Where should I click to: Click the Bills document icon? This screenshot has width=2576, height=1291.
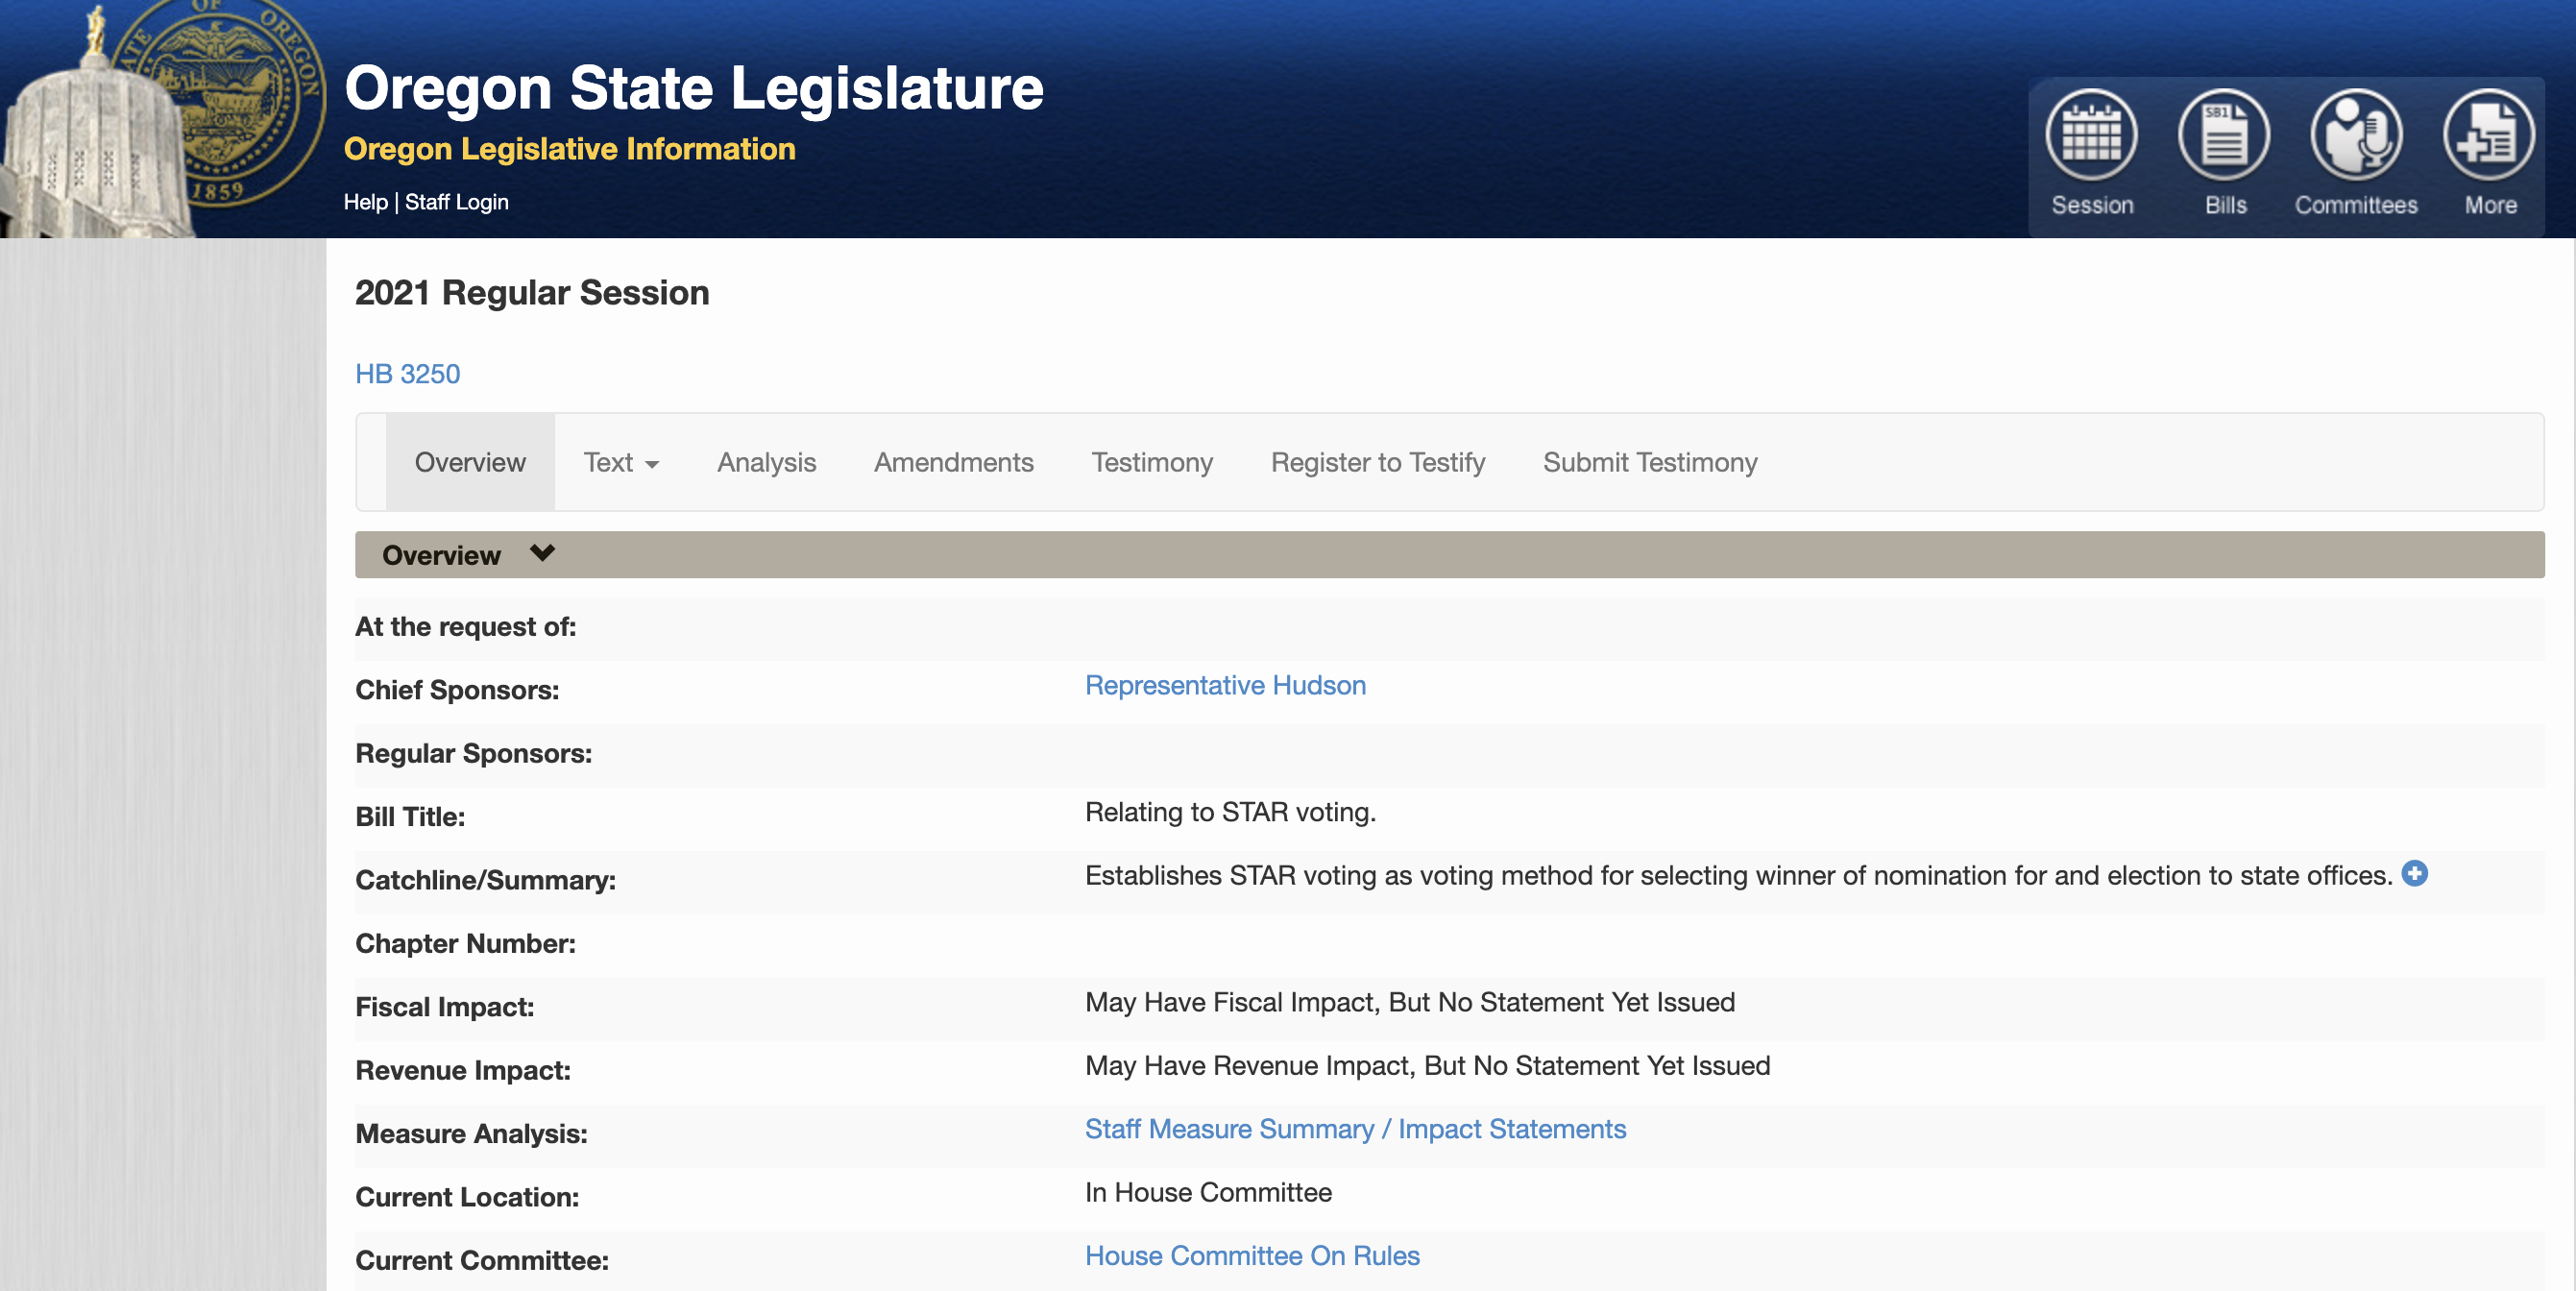[2224, 136]
